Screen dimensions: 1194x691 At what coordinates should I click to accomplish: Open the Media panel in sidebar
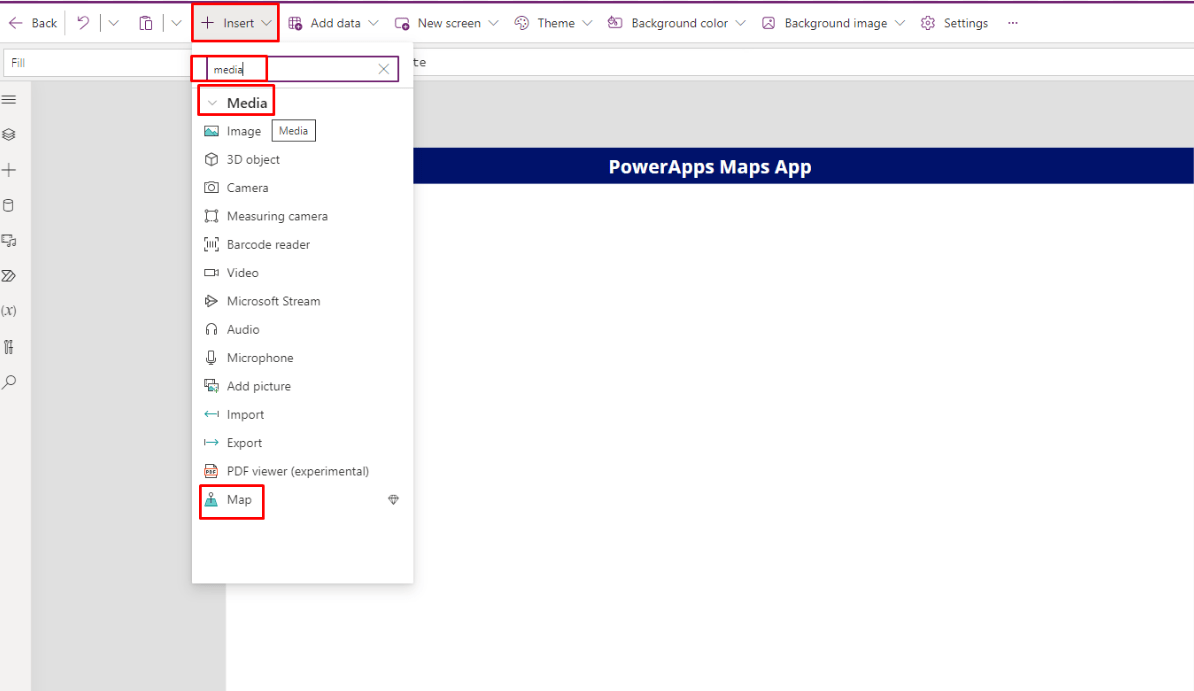tap(9, 240)
